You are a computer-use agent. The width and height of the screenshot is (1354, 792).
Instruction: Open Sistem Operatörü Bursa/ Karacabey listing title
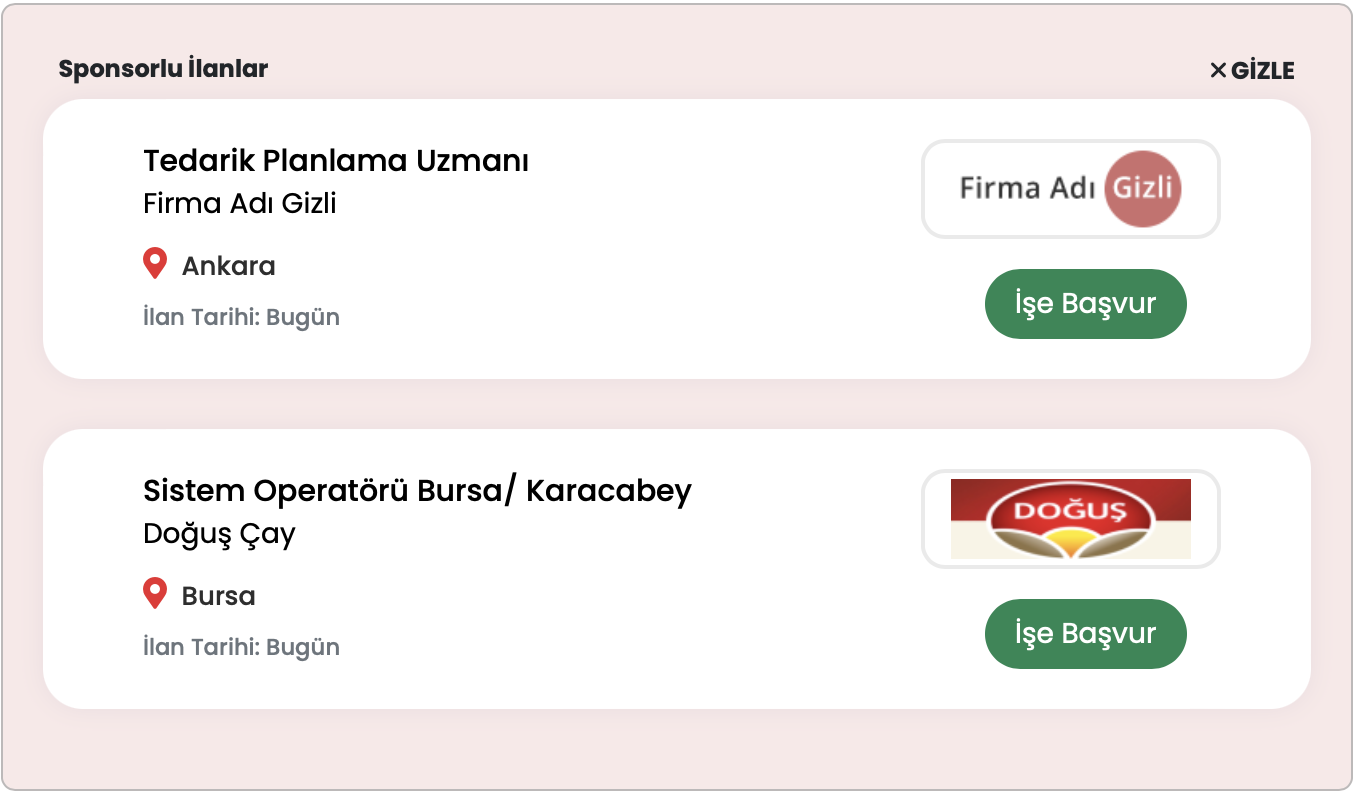(x=417, y=491)
